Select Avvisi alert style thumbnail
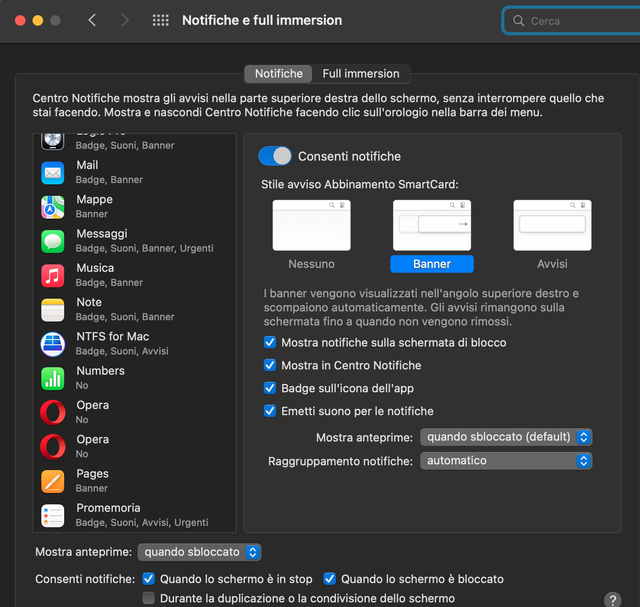Screen dimensions: 640x607 pos(552,225)
